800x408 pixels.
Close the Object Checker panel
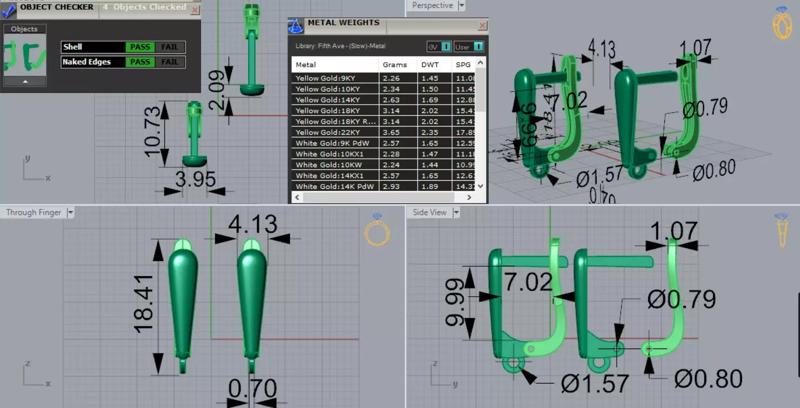pyautogui.click(x=194, y=10)
